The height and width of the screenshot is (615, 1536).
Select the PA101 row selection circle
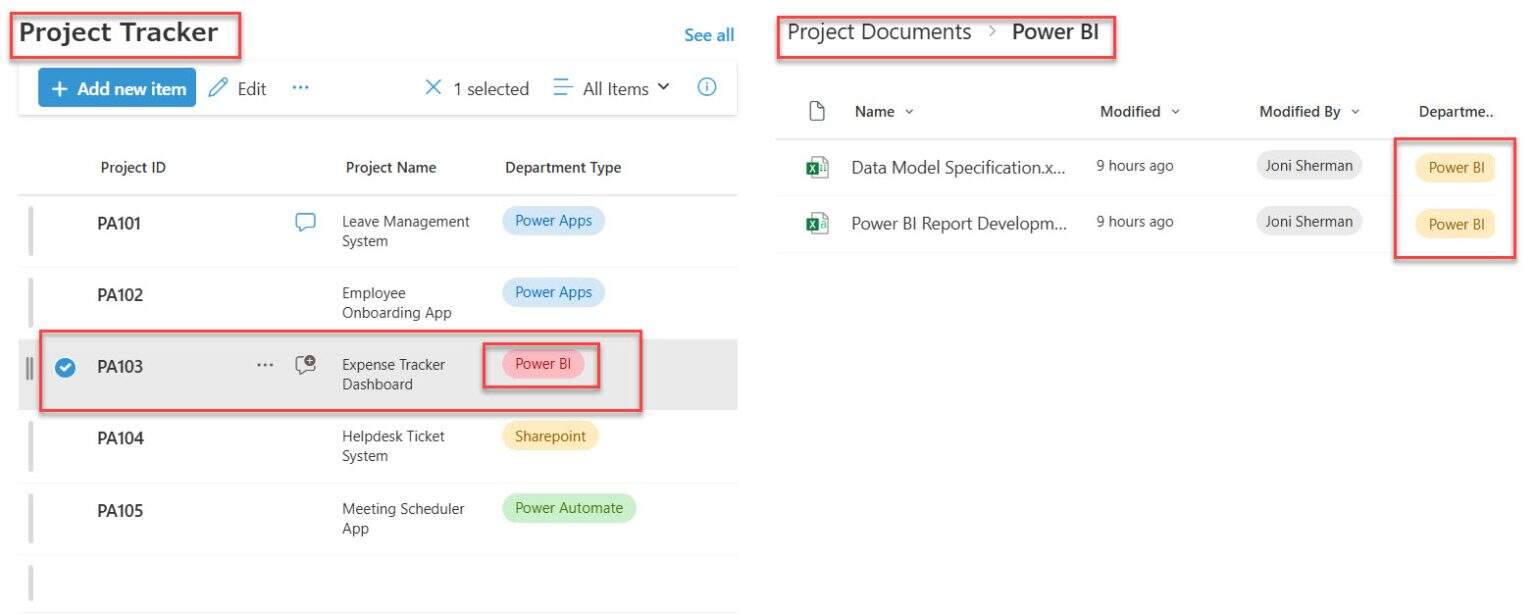click(x=64, y=223)
